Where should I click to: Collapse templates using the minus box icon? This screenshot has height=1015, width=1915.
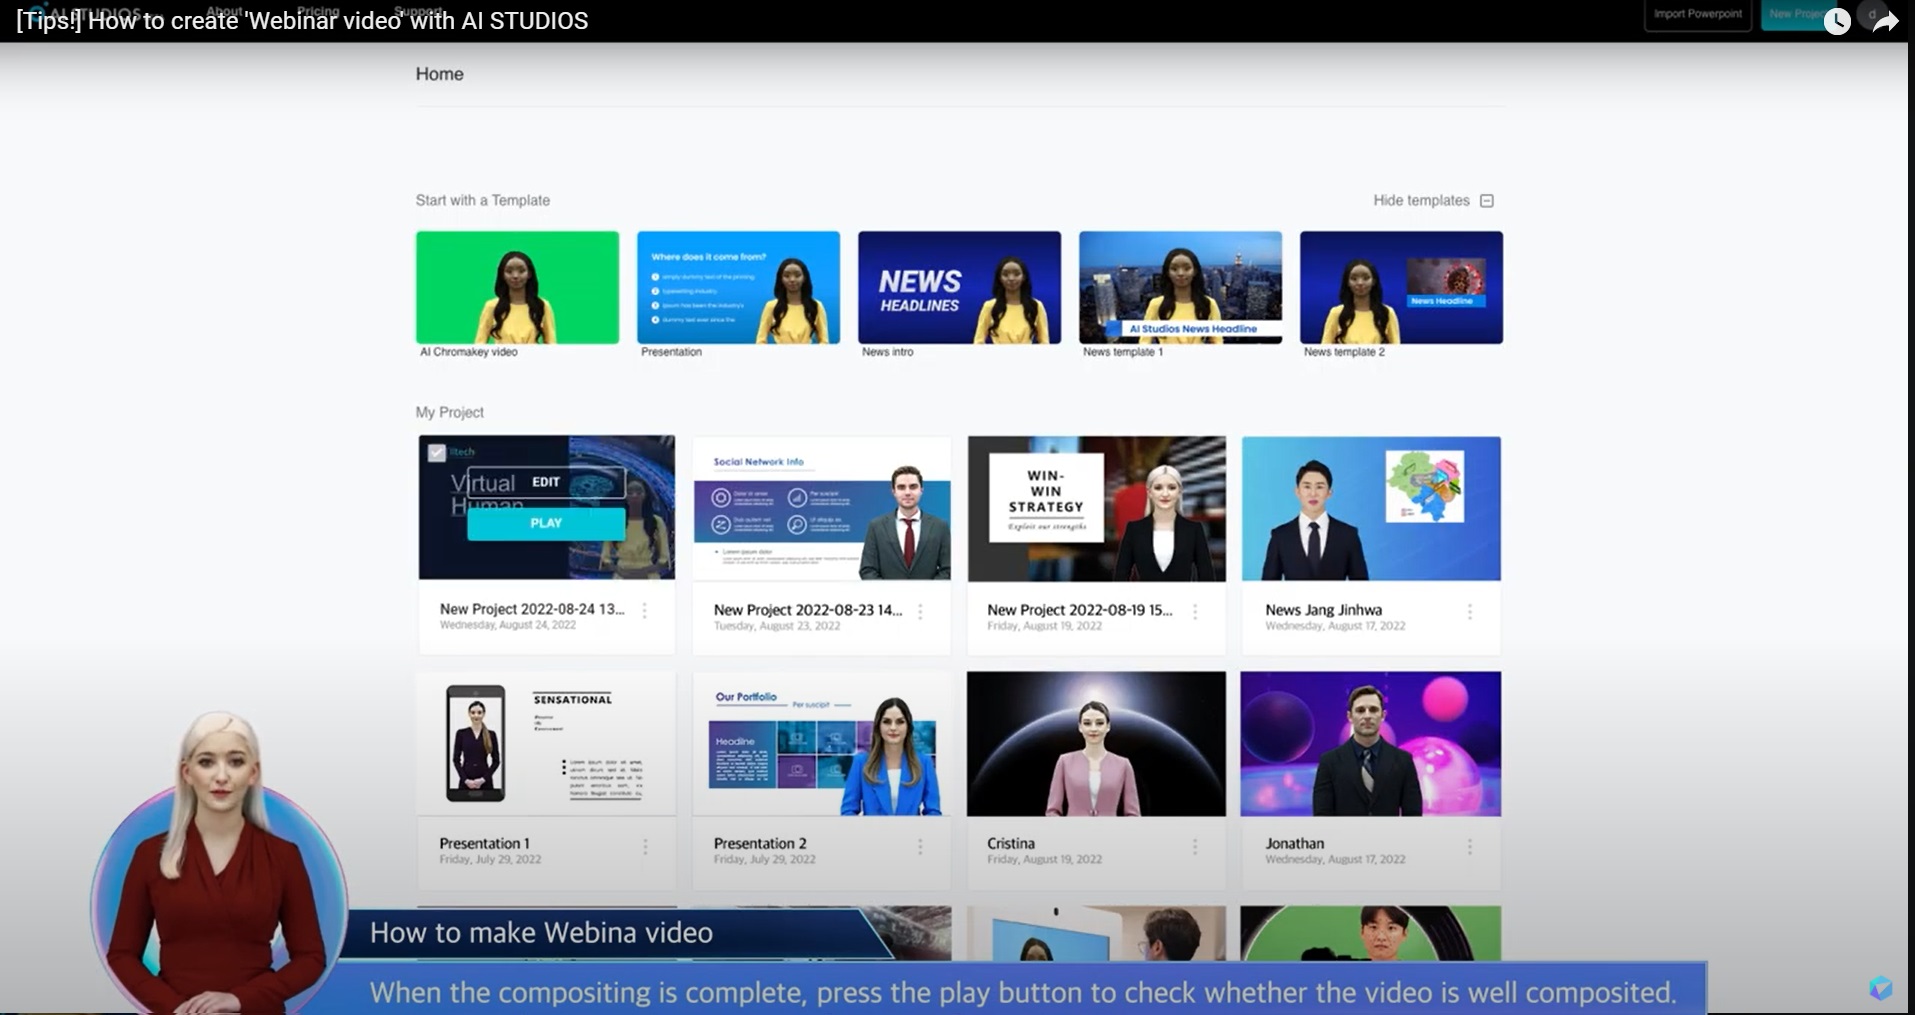point(1487,200)
